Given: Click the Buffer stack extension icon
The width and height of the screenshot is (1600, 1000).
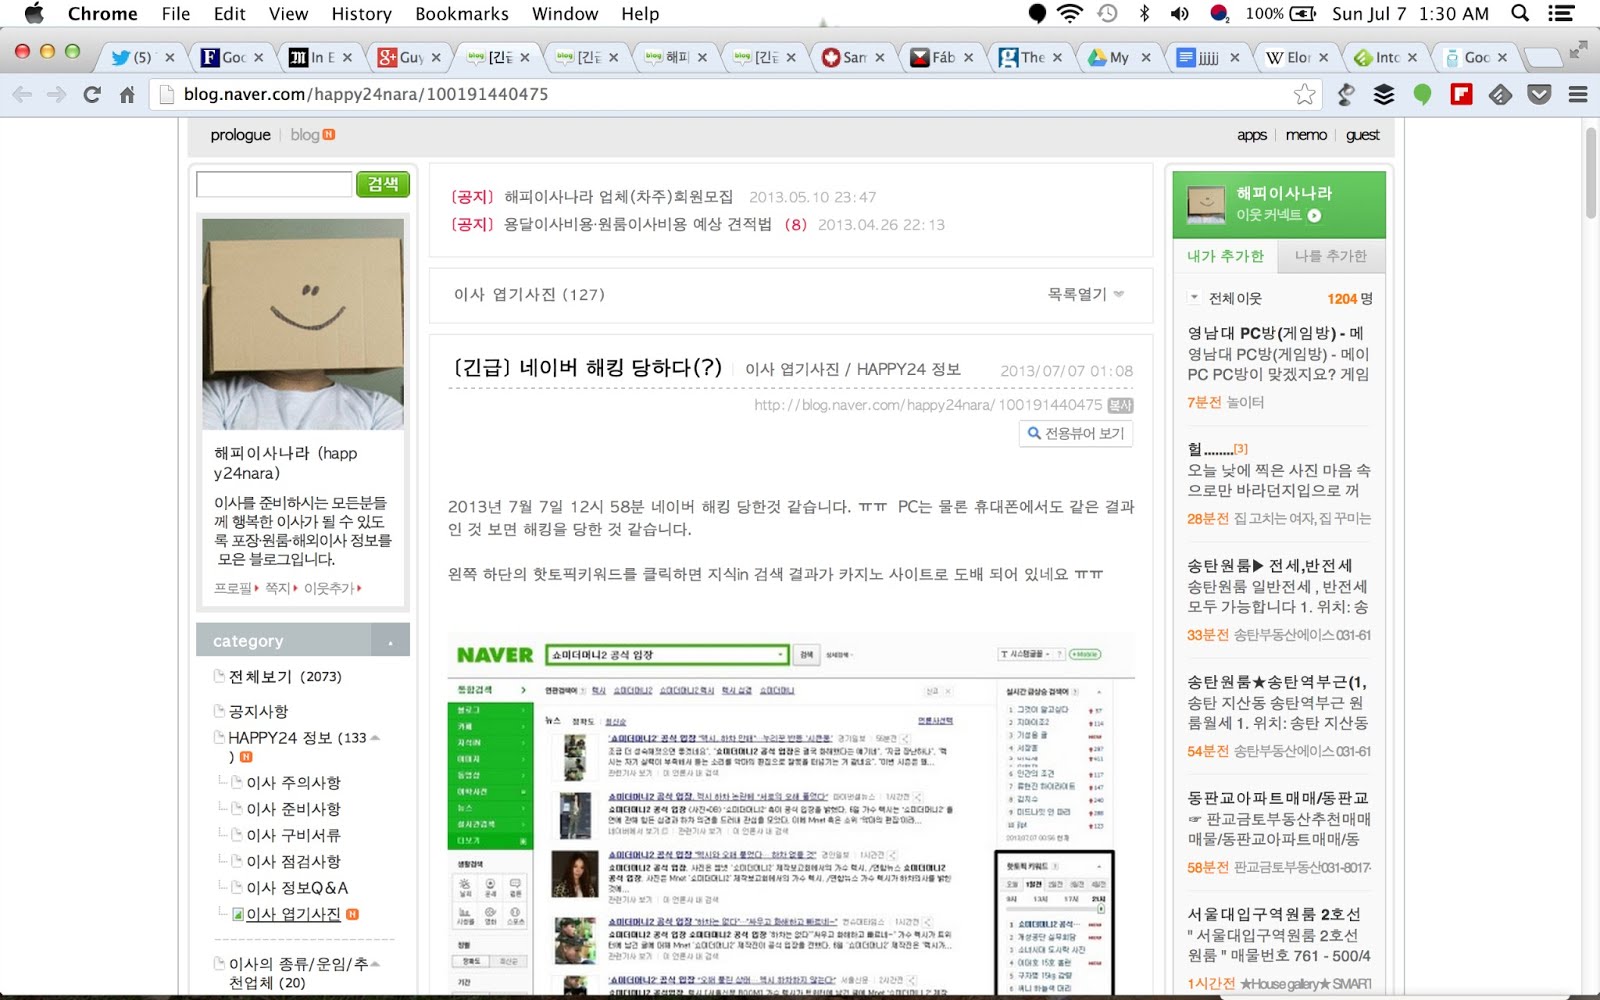Looking at the screenshot, I should point(1384,95).
